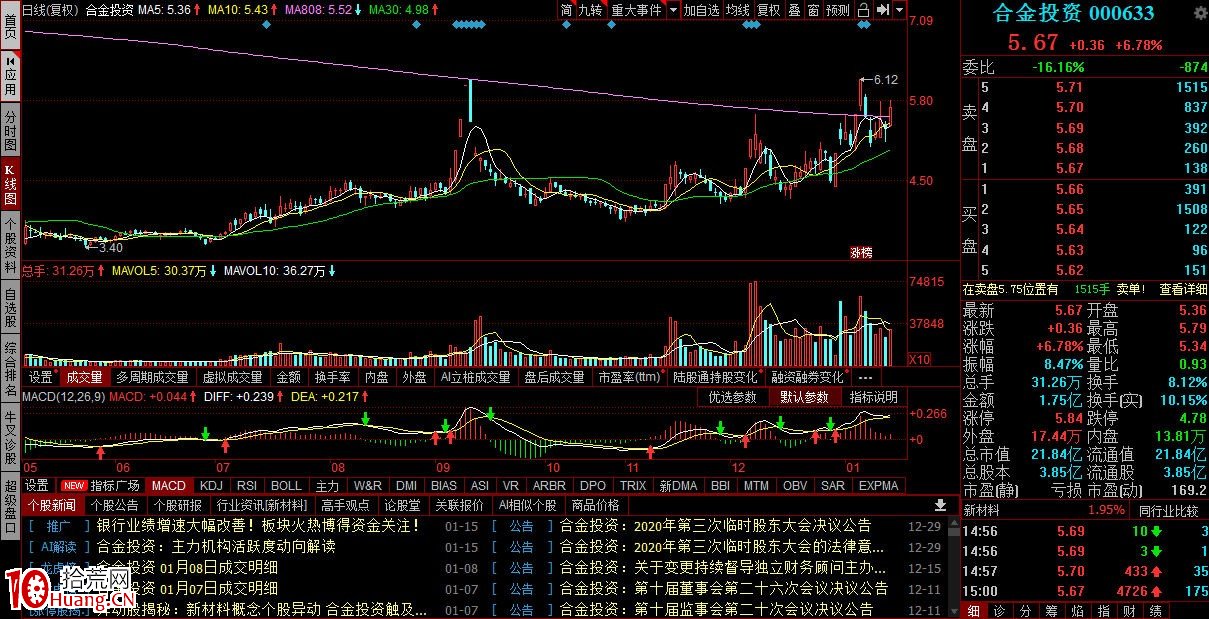Screen dimensions: 1209x619
Task: Select the 市盈率(ttm) tab
Action: click(x=629, y=378)
